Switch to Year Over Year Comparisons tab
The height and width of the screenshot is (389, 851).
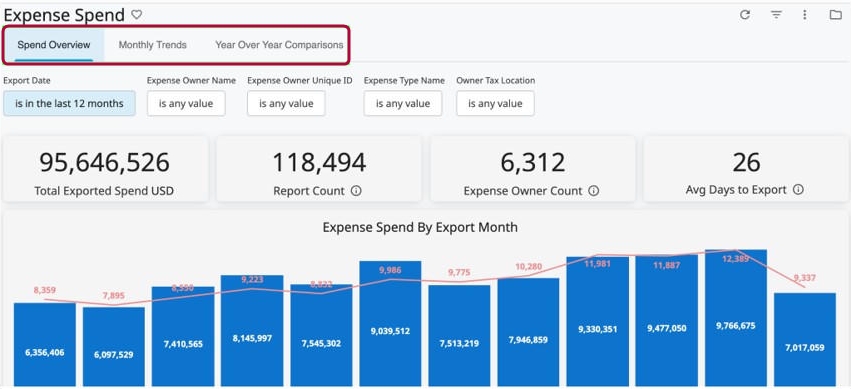tap(279, 45)
